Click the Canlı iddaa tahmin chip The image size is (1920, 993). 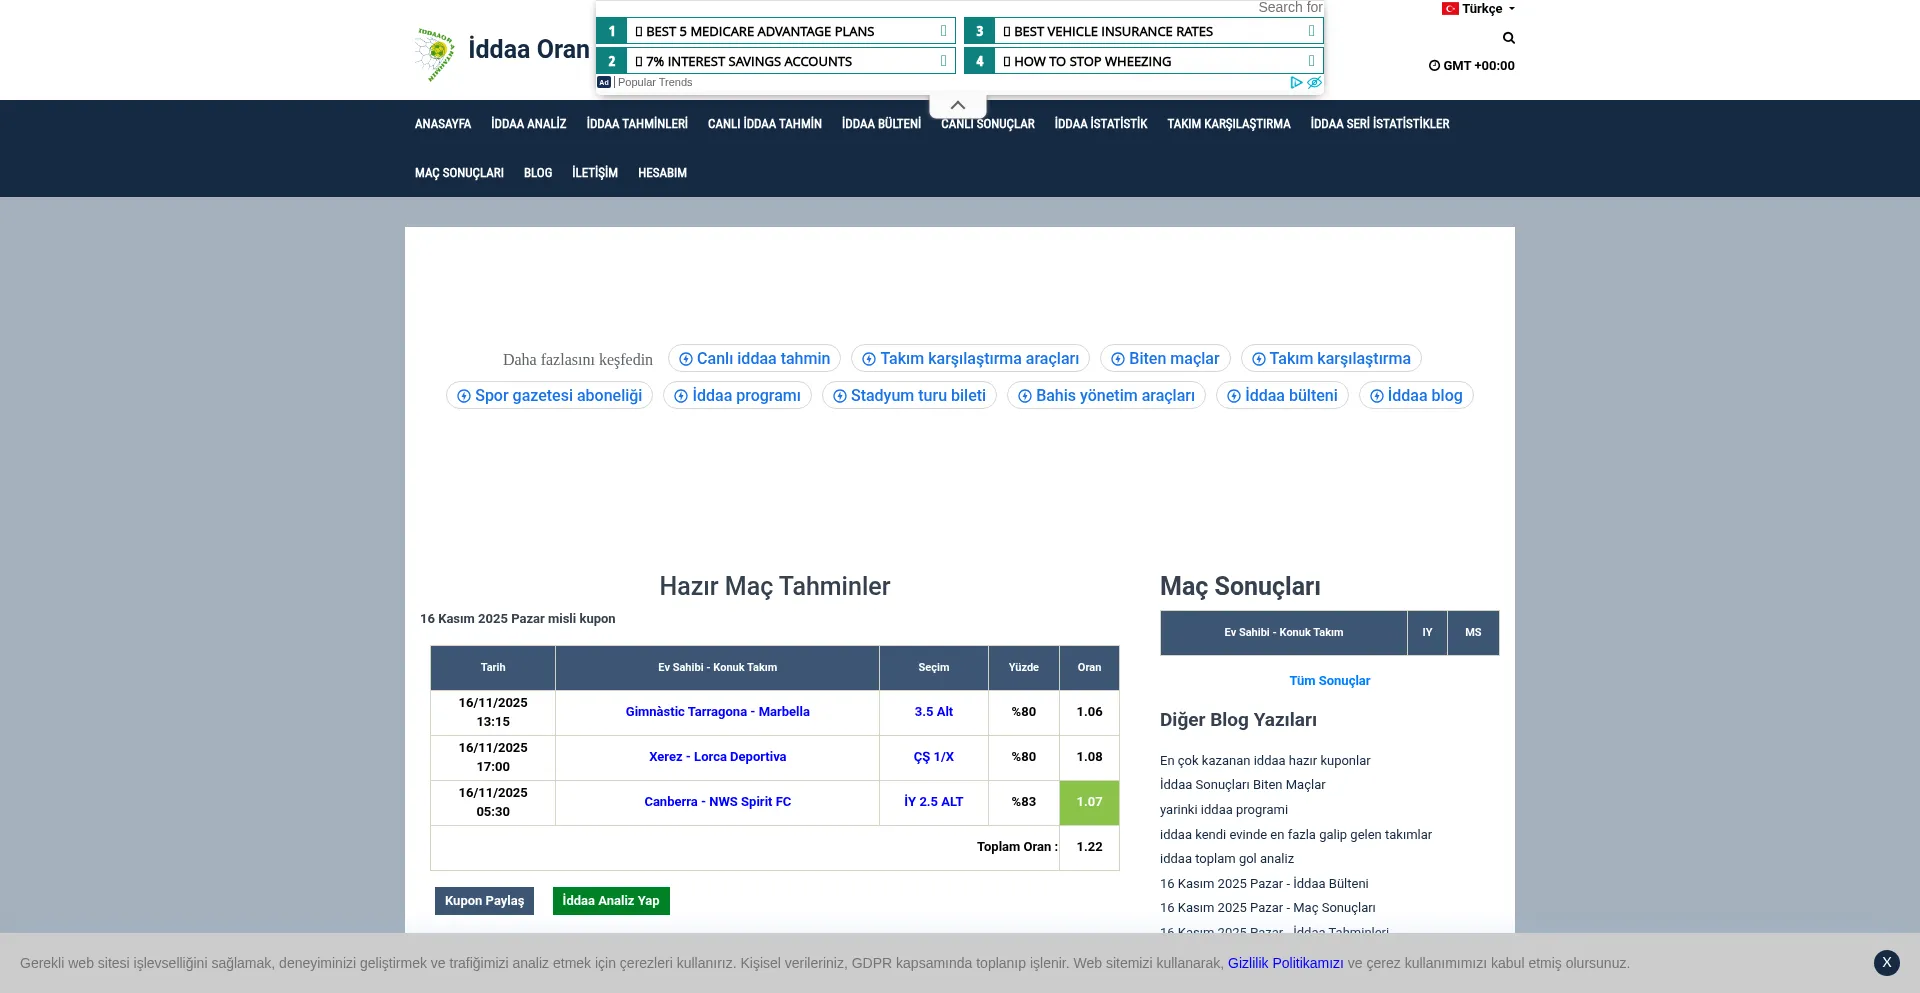click(754, 359)
